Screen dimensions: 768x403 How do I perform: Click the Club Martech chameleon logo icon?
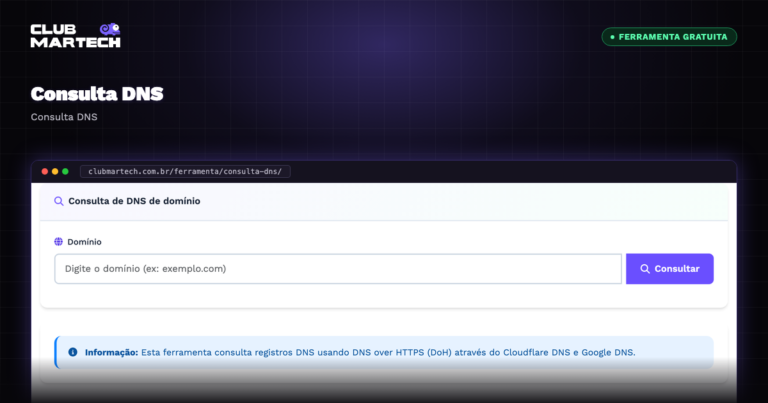110,29
